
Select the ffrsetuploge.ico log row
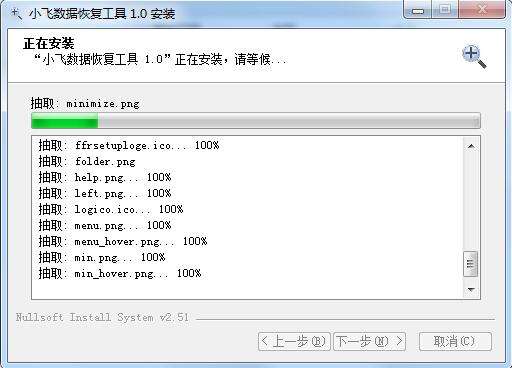[129, 145]
